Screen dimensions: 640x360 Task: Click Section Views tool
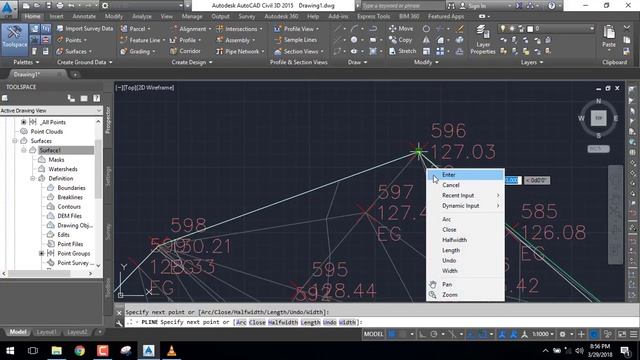point(299,51)
